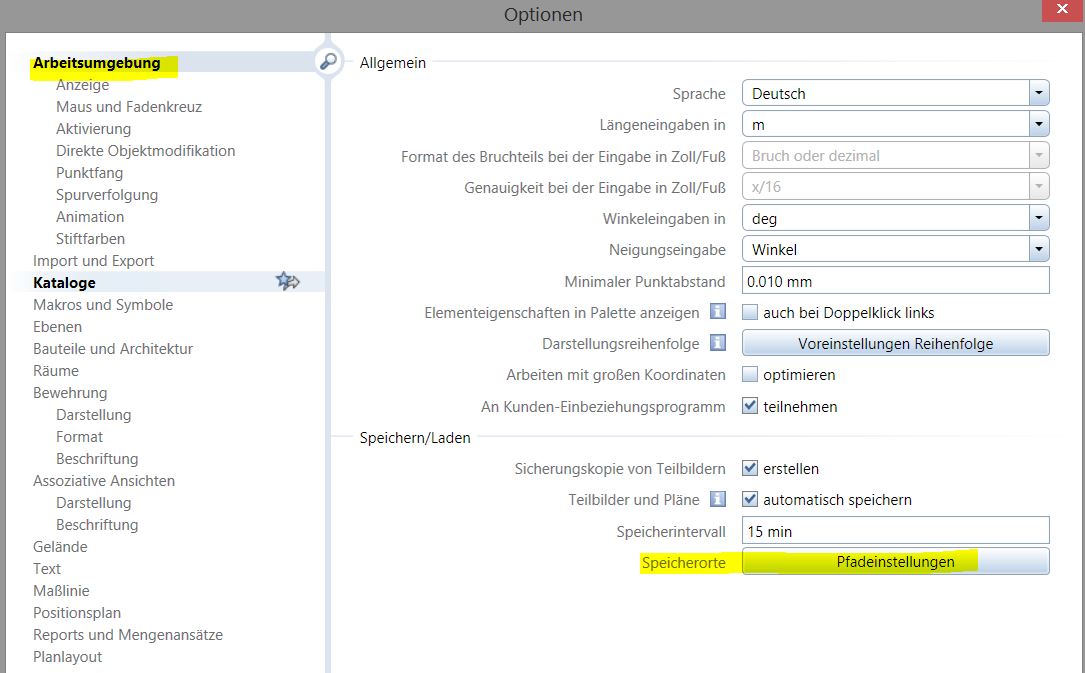Toggle the 'optimieren' checkbox for große Koordinaten

(x=750, y=375)
